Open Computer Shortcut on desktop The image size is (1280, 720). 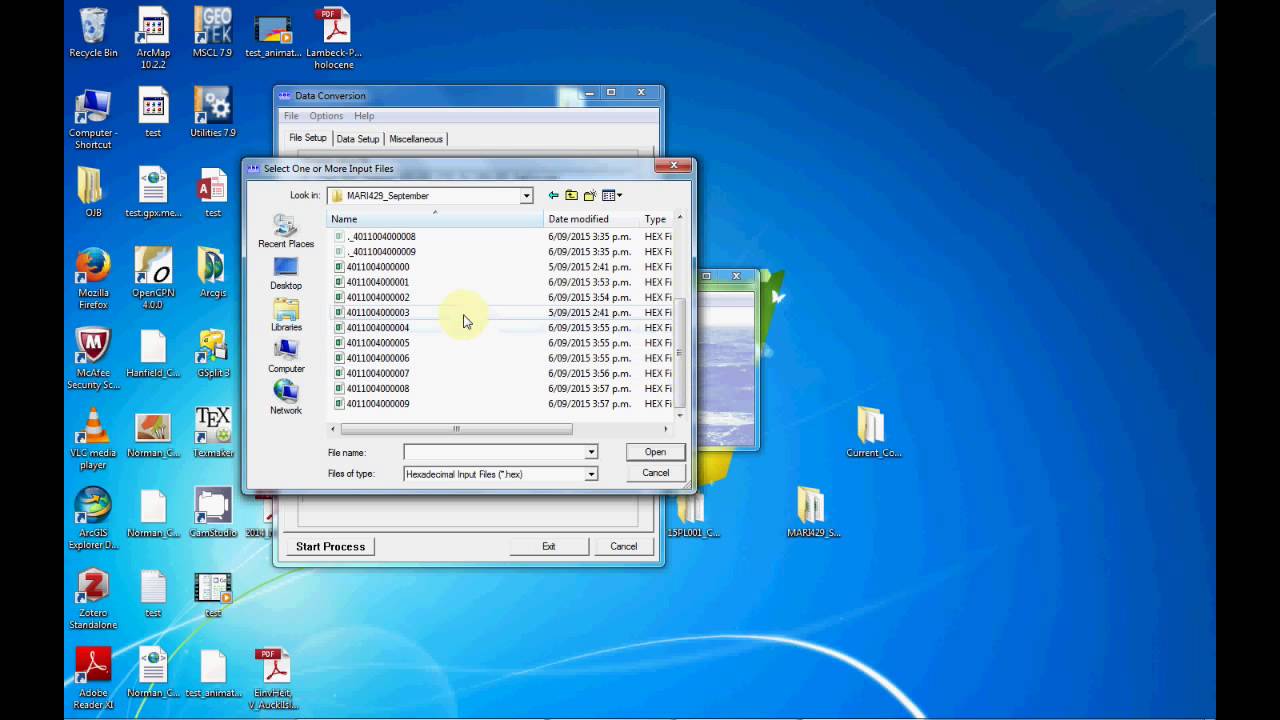tap(93, 118)
